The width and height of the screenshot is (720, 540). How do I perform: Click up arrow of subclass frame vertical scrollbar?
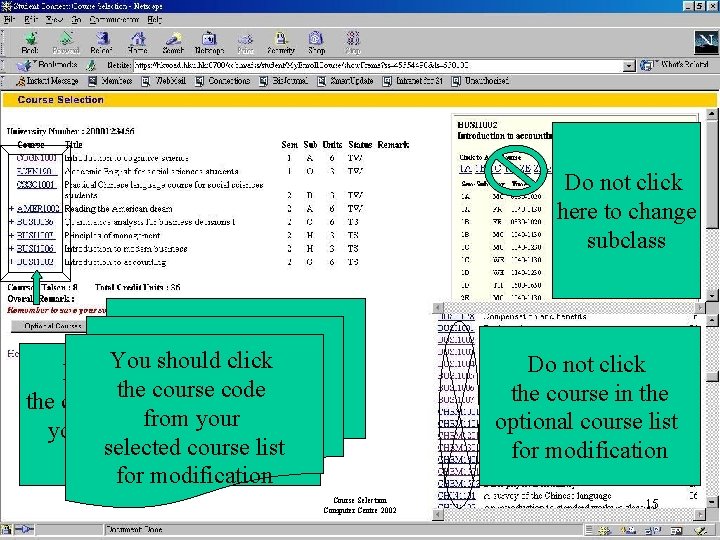coord(712,113)
